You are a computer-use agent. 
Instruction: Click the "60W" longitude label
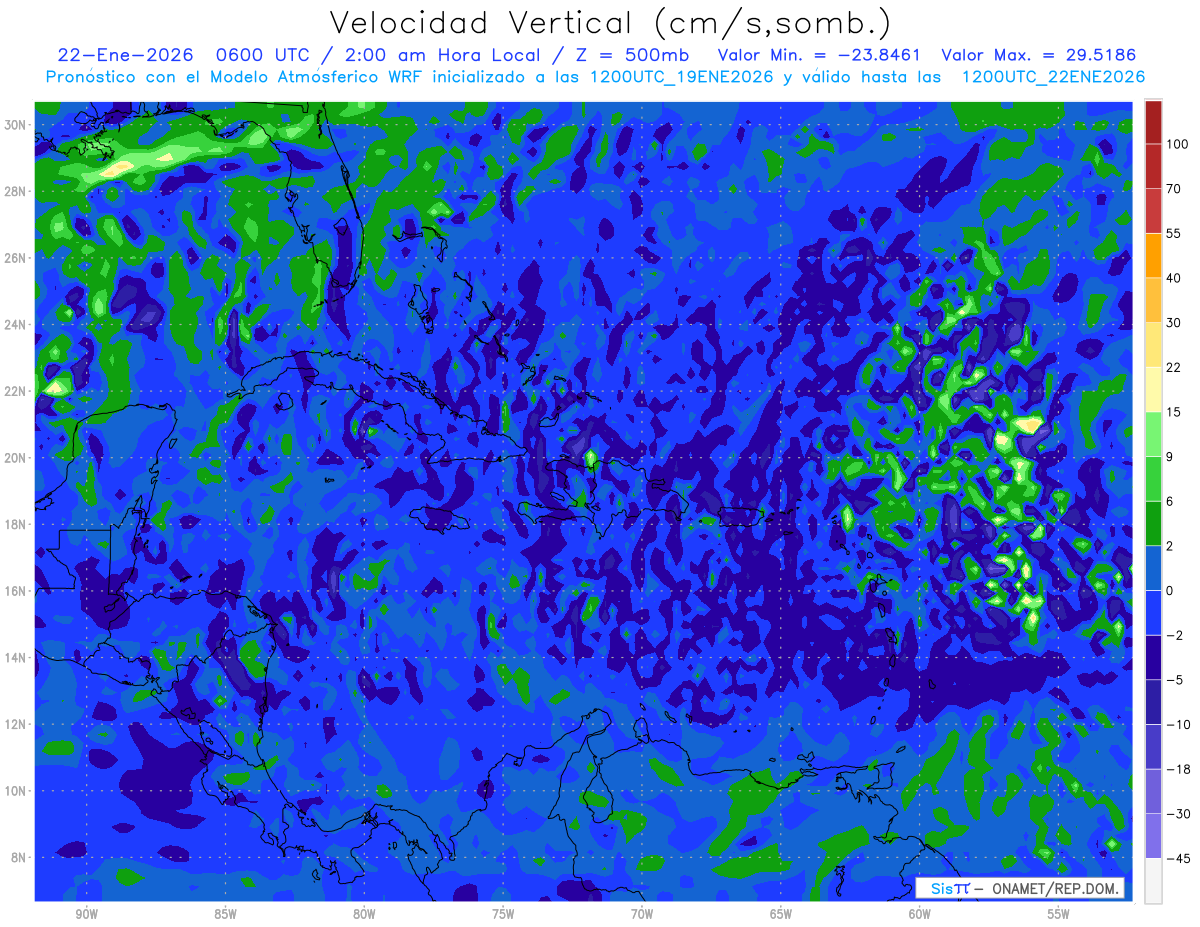(920, 914)
